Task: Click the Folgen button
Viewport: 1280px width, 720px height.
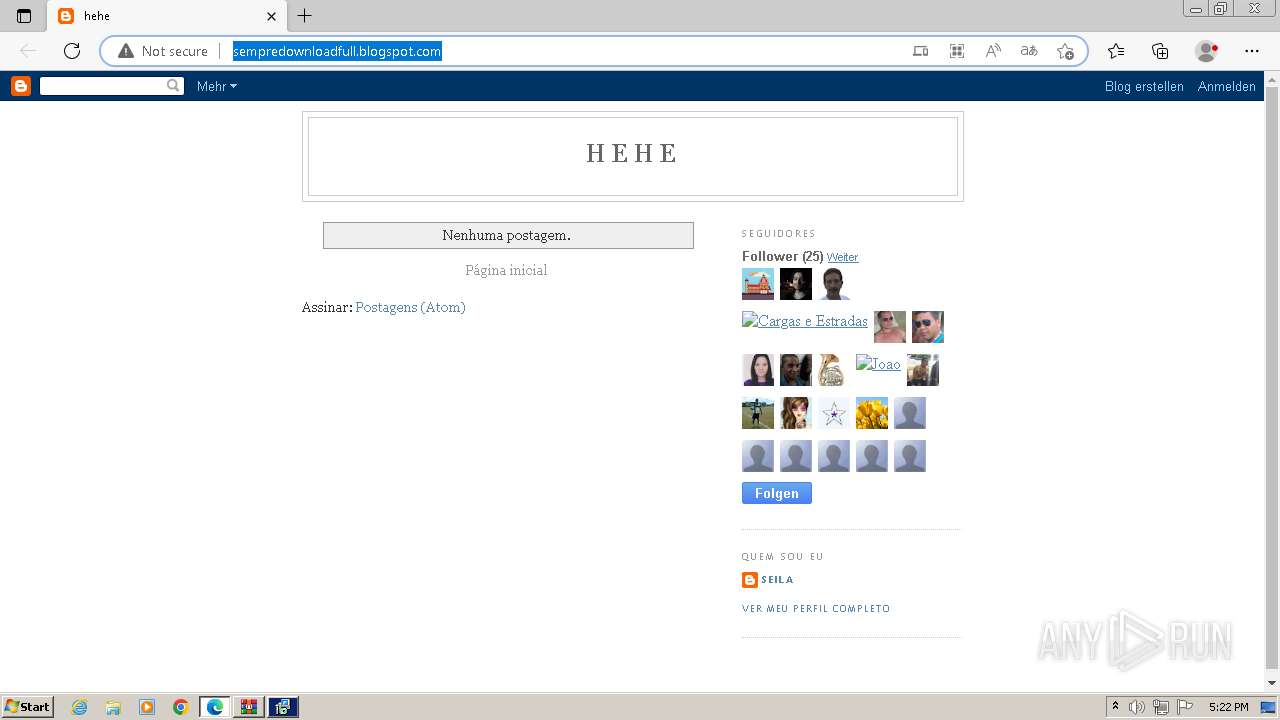Action: (777, 493)
